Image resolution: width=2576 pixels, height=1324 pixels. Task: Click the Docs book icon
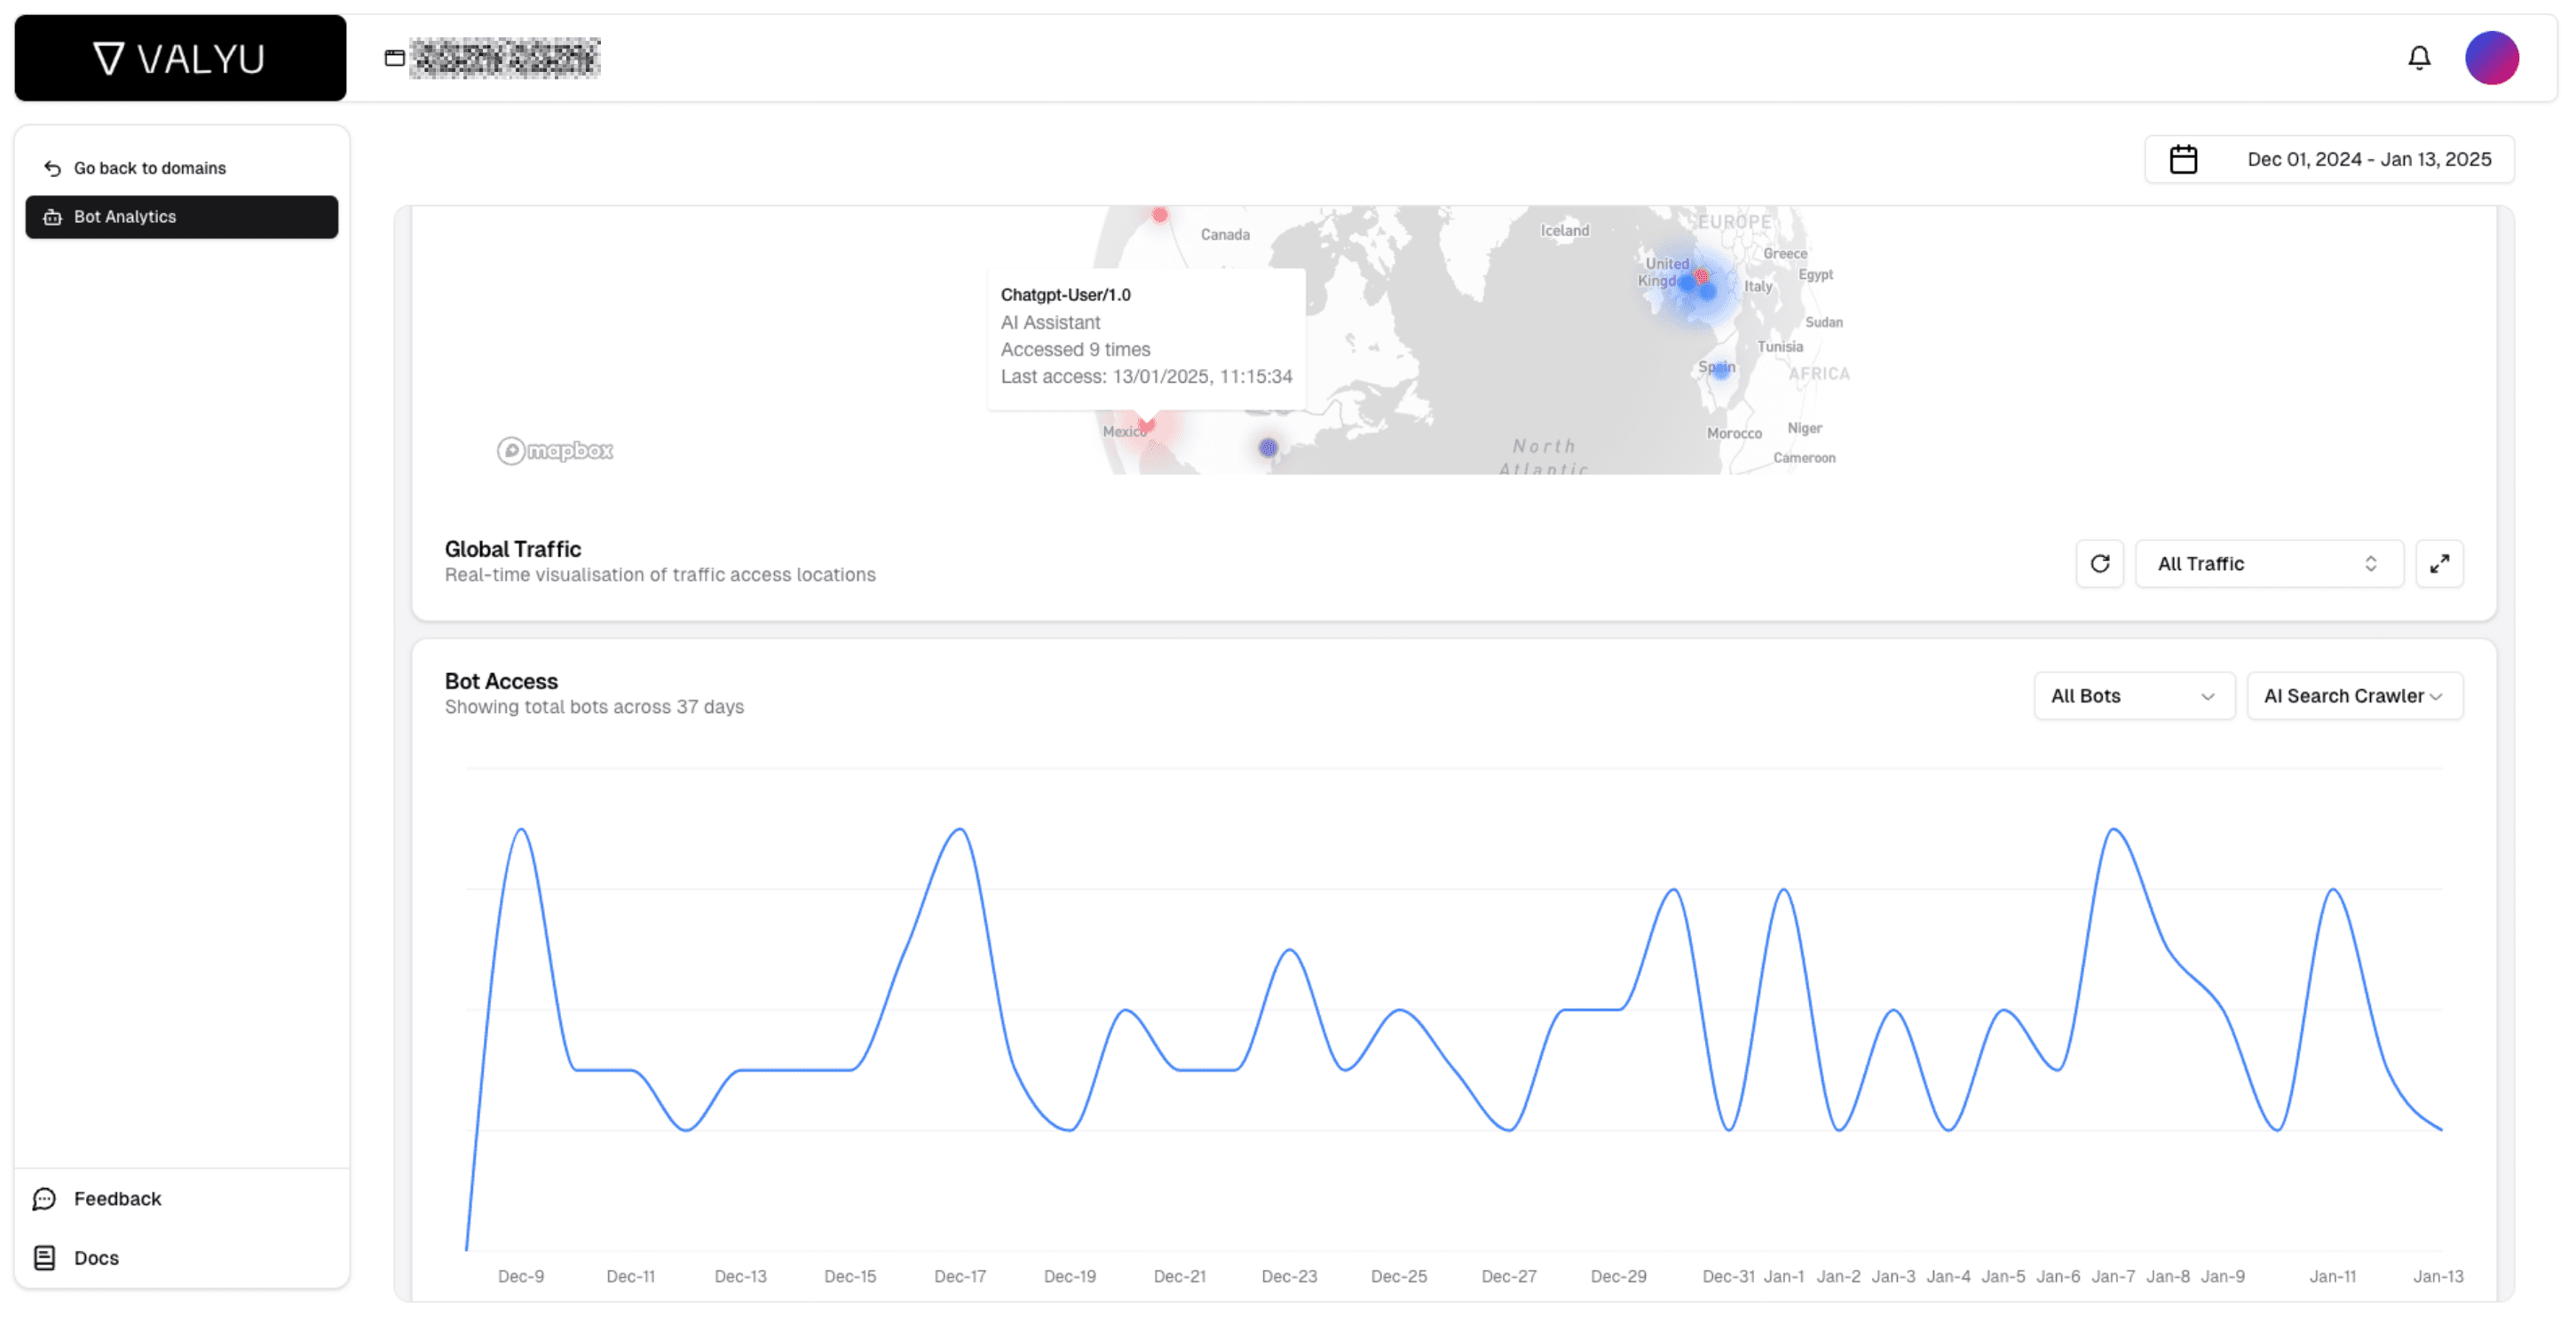tap(44, 1257)
